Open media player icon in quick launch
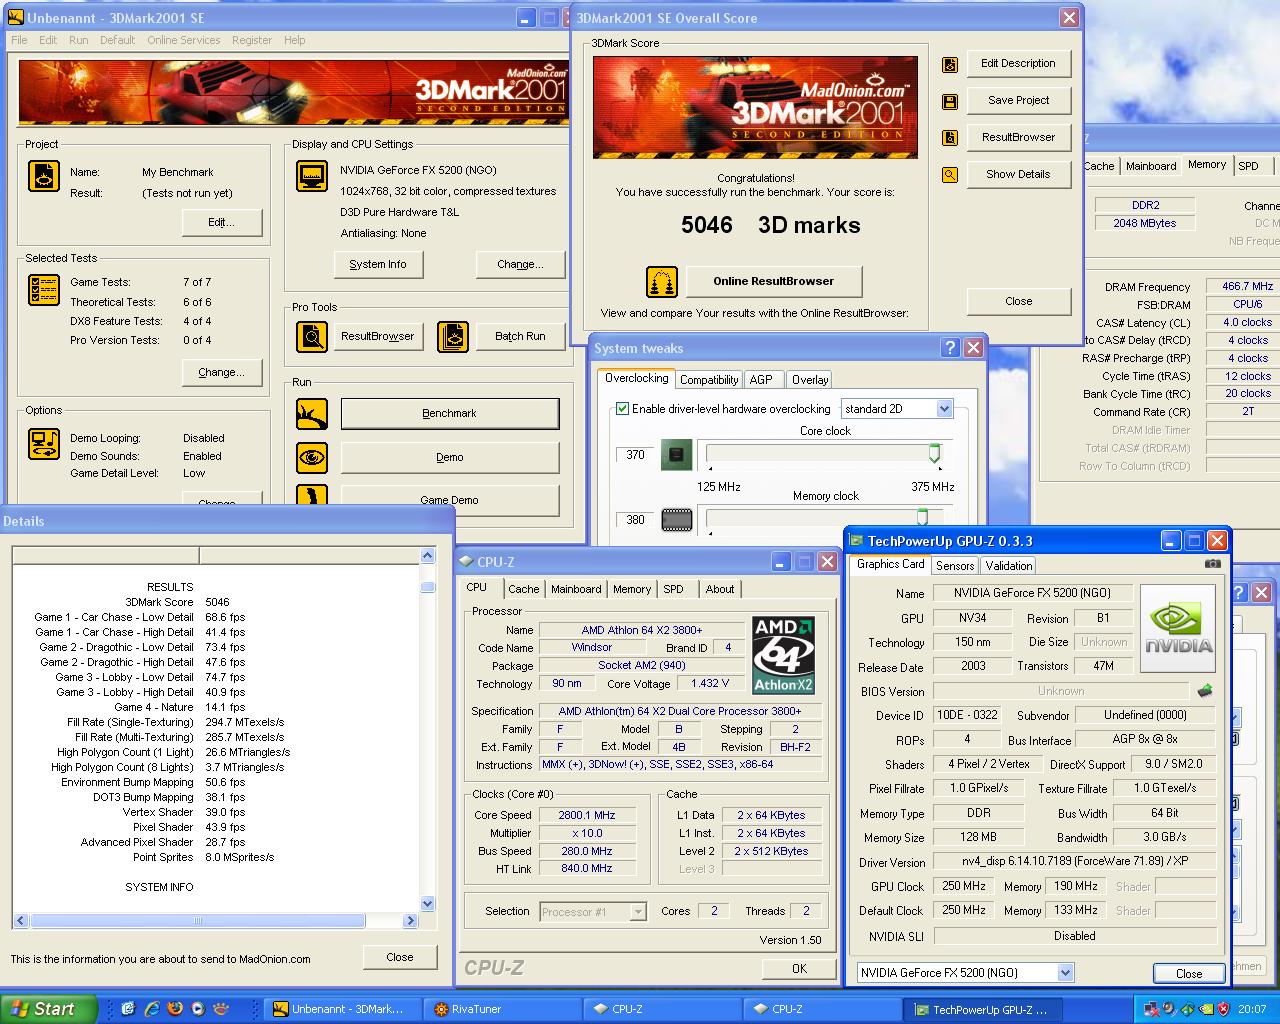Screen dimensions: 1280x1024 click(x=198, y=1009)
